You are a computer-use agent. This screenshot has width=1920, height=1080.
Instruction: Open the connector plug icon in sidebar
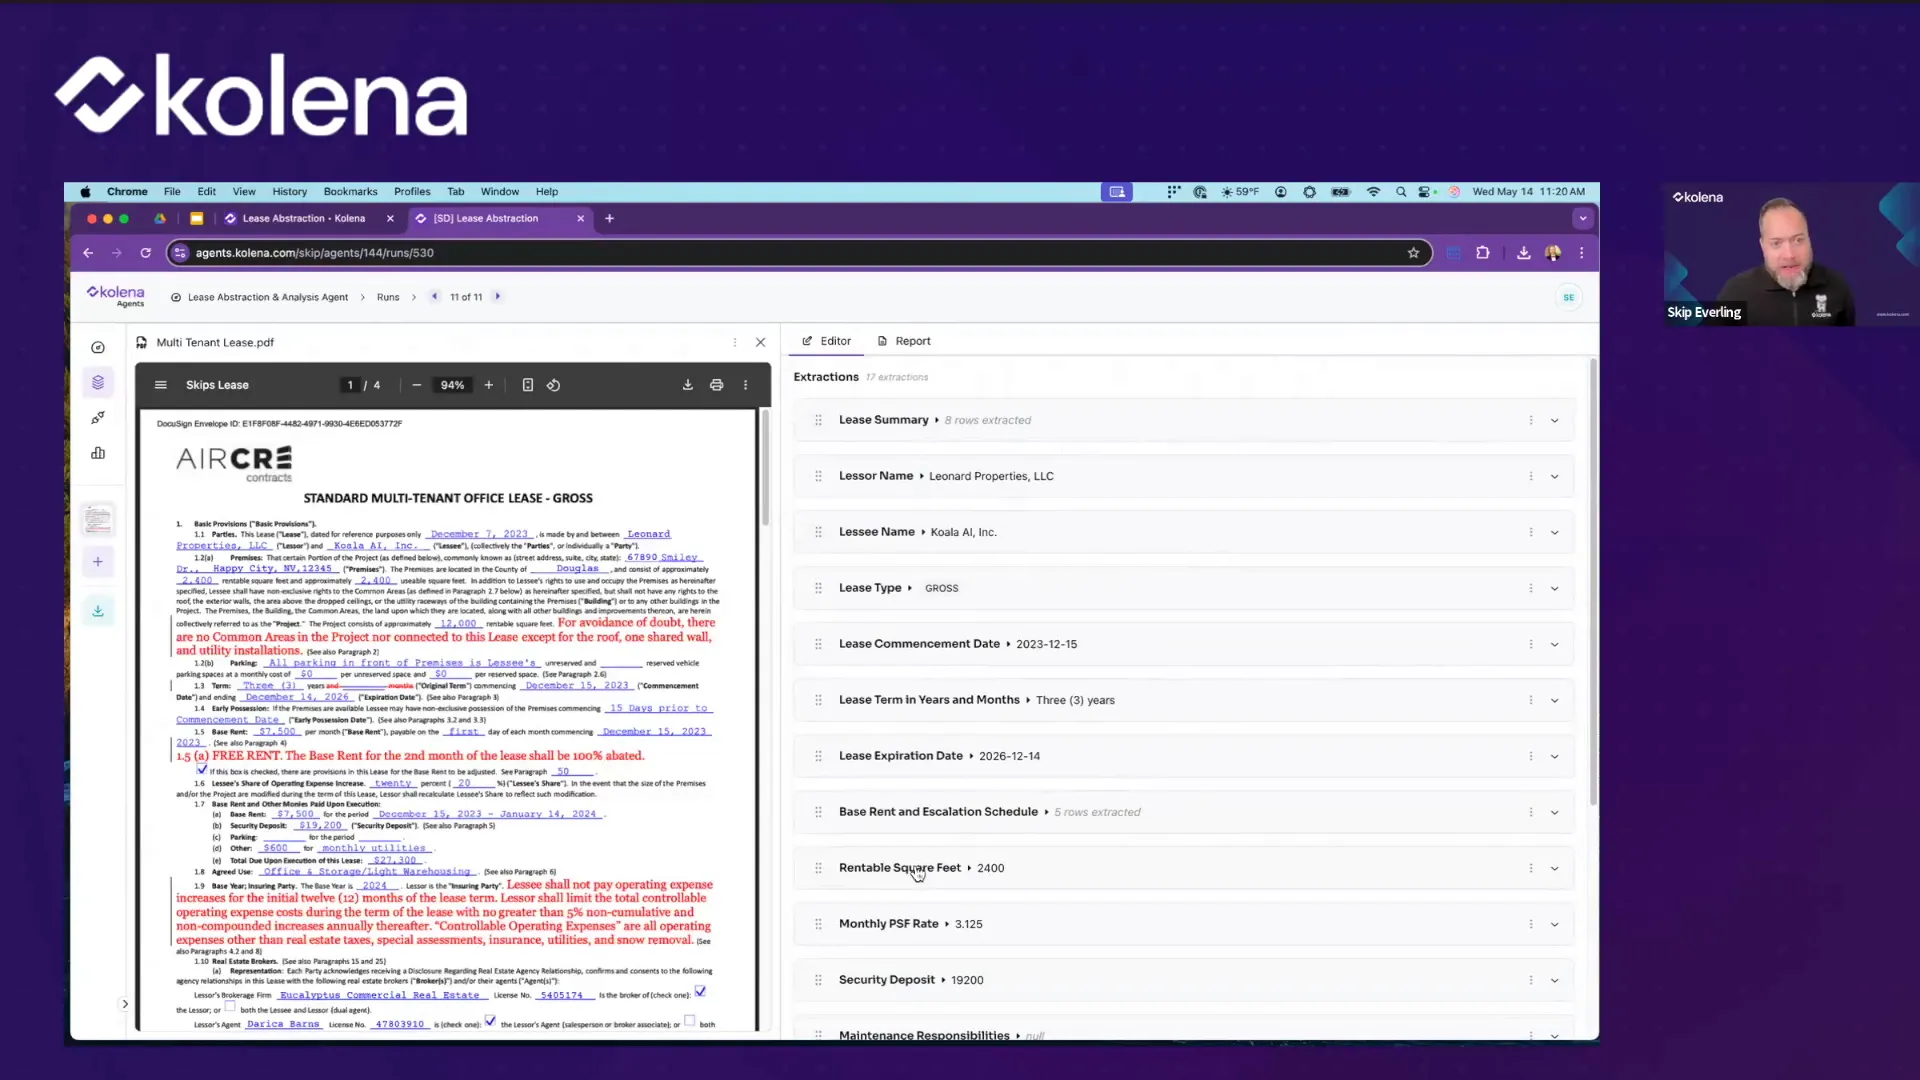(98, 418)
